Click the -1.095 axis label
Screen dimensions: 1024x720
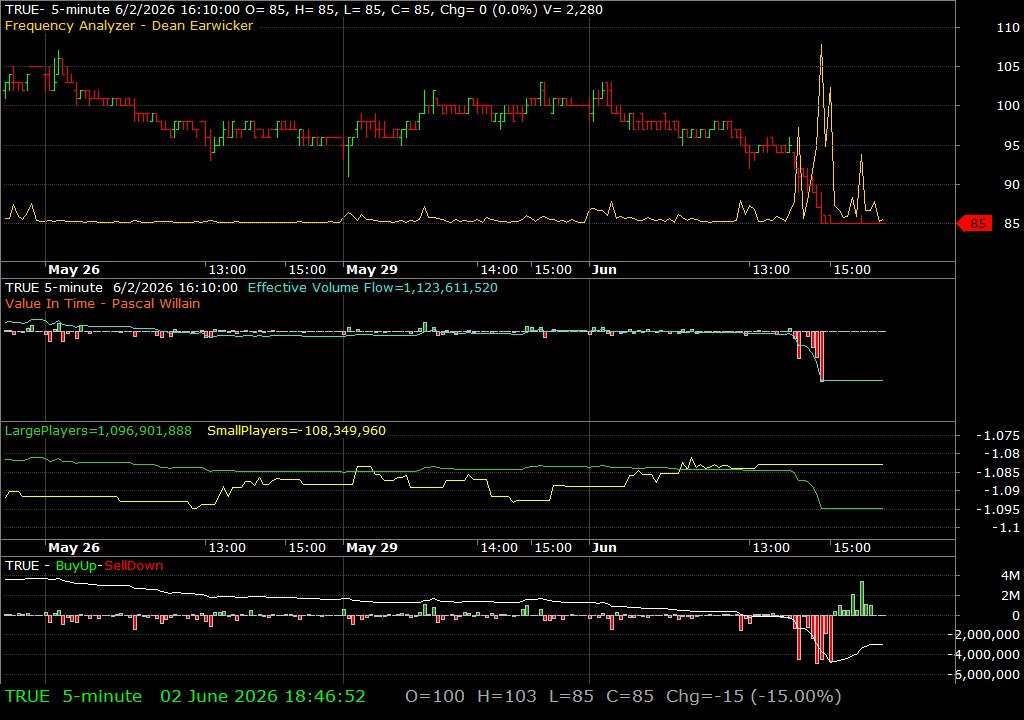point(997,510)
